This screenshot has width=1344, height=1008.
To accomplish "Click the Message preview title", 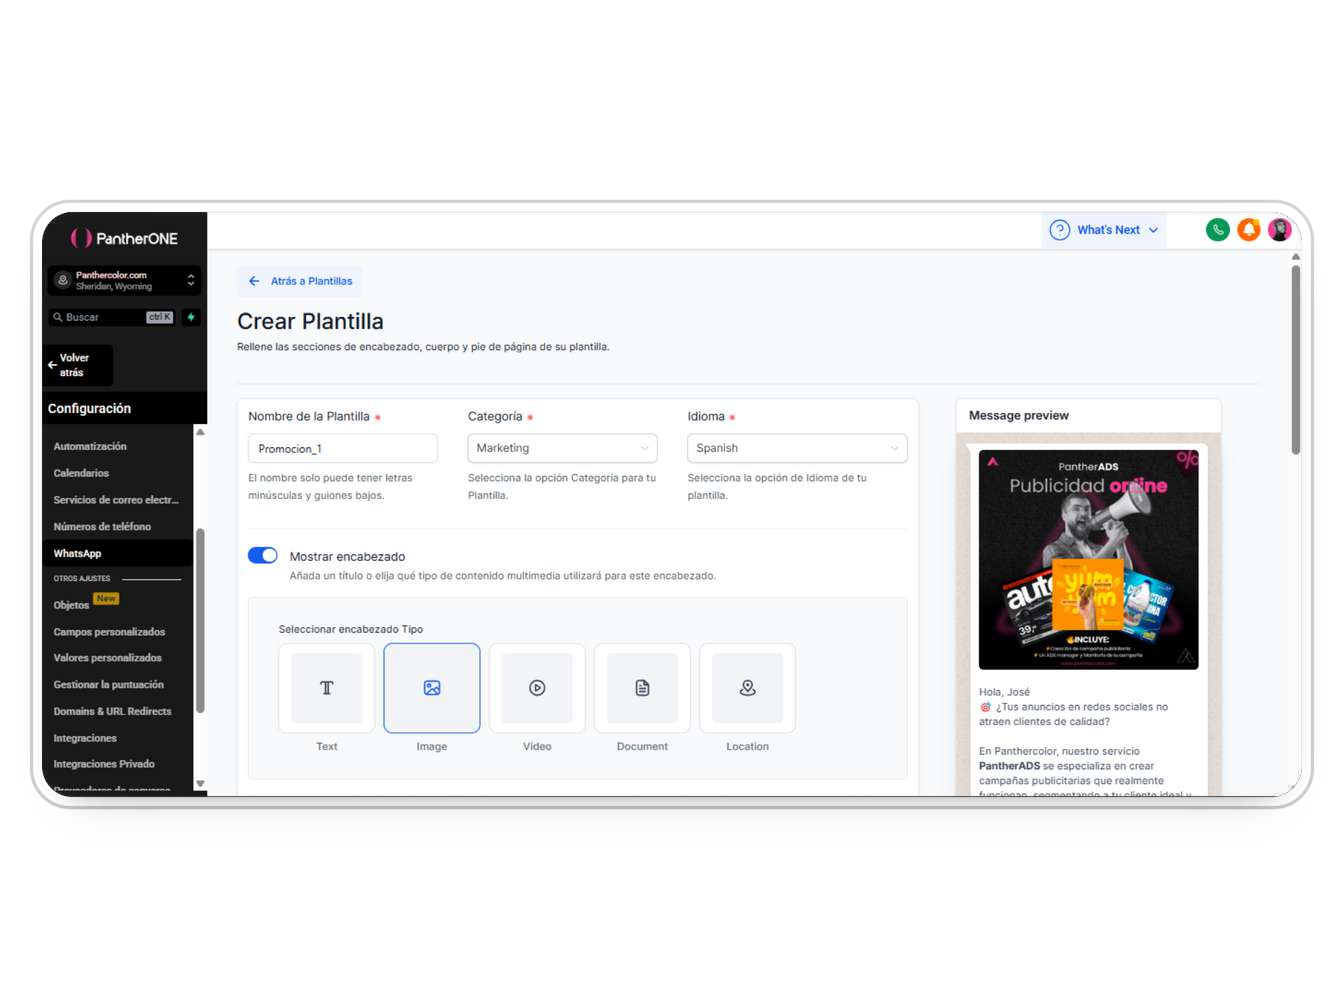I will pos(1018,416).
